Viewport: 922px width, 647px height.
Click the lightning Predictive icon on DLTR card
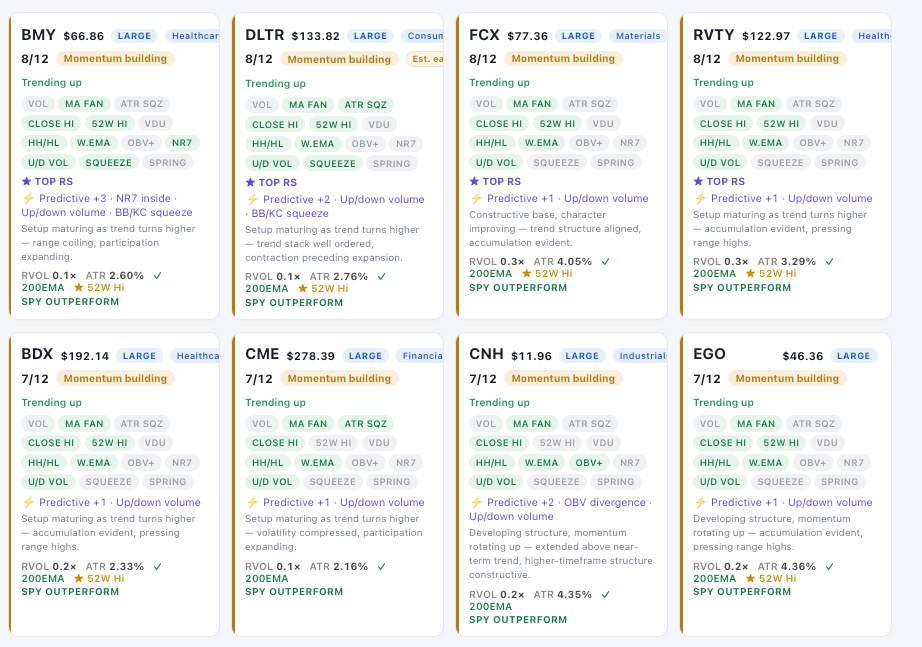(252, 199)
